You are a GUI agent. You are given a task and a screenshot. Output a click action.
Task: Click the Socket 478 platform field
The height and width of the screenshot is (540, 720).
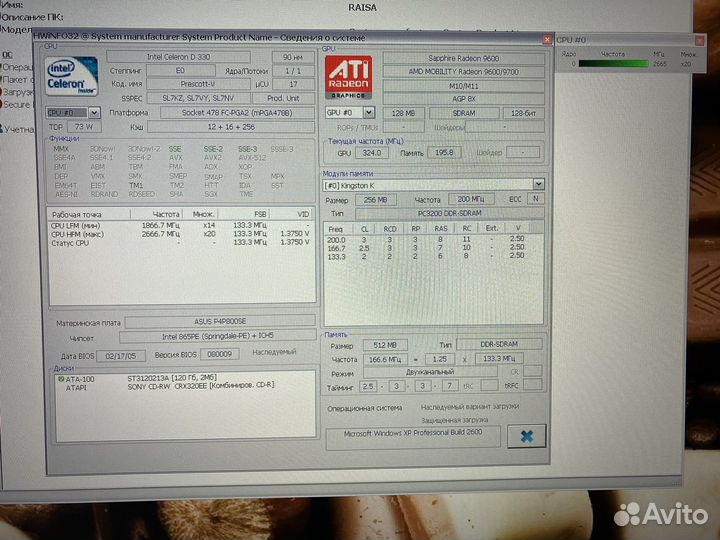[237, 112]
